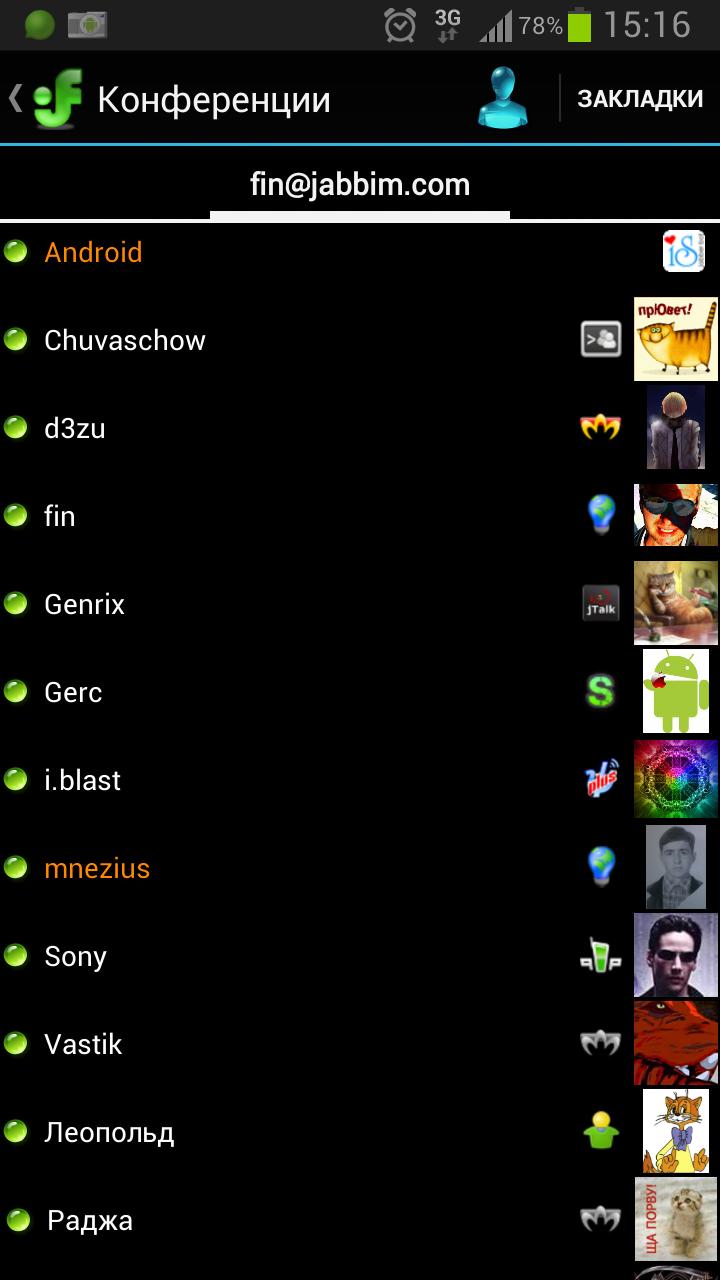Viewport: 720px width, 1280px height.
Task: Tap the green jF app logo
Action: click(x=58, y=99)
